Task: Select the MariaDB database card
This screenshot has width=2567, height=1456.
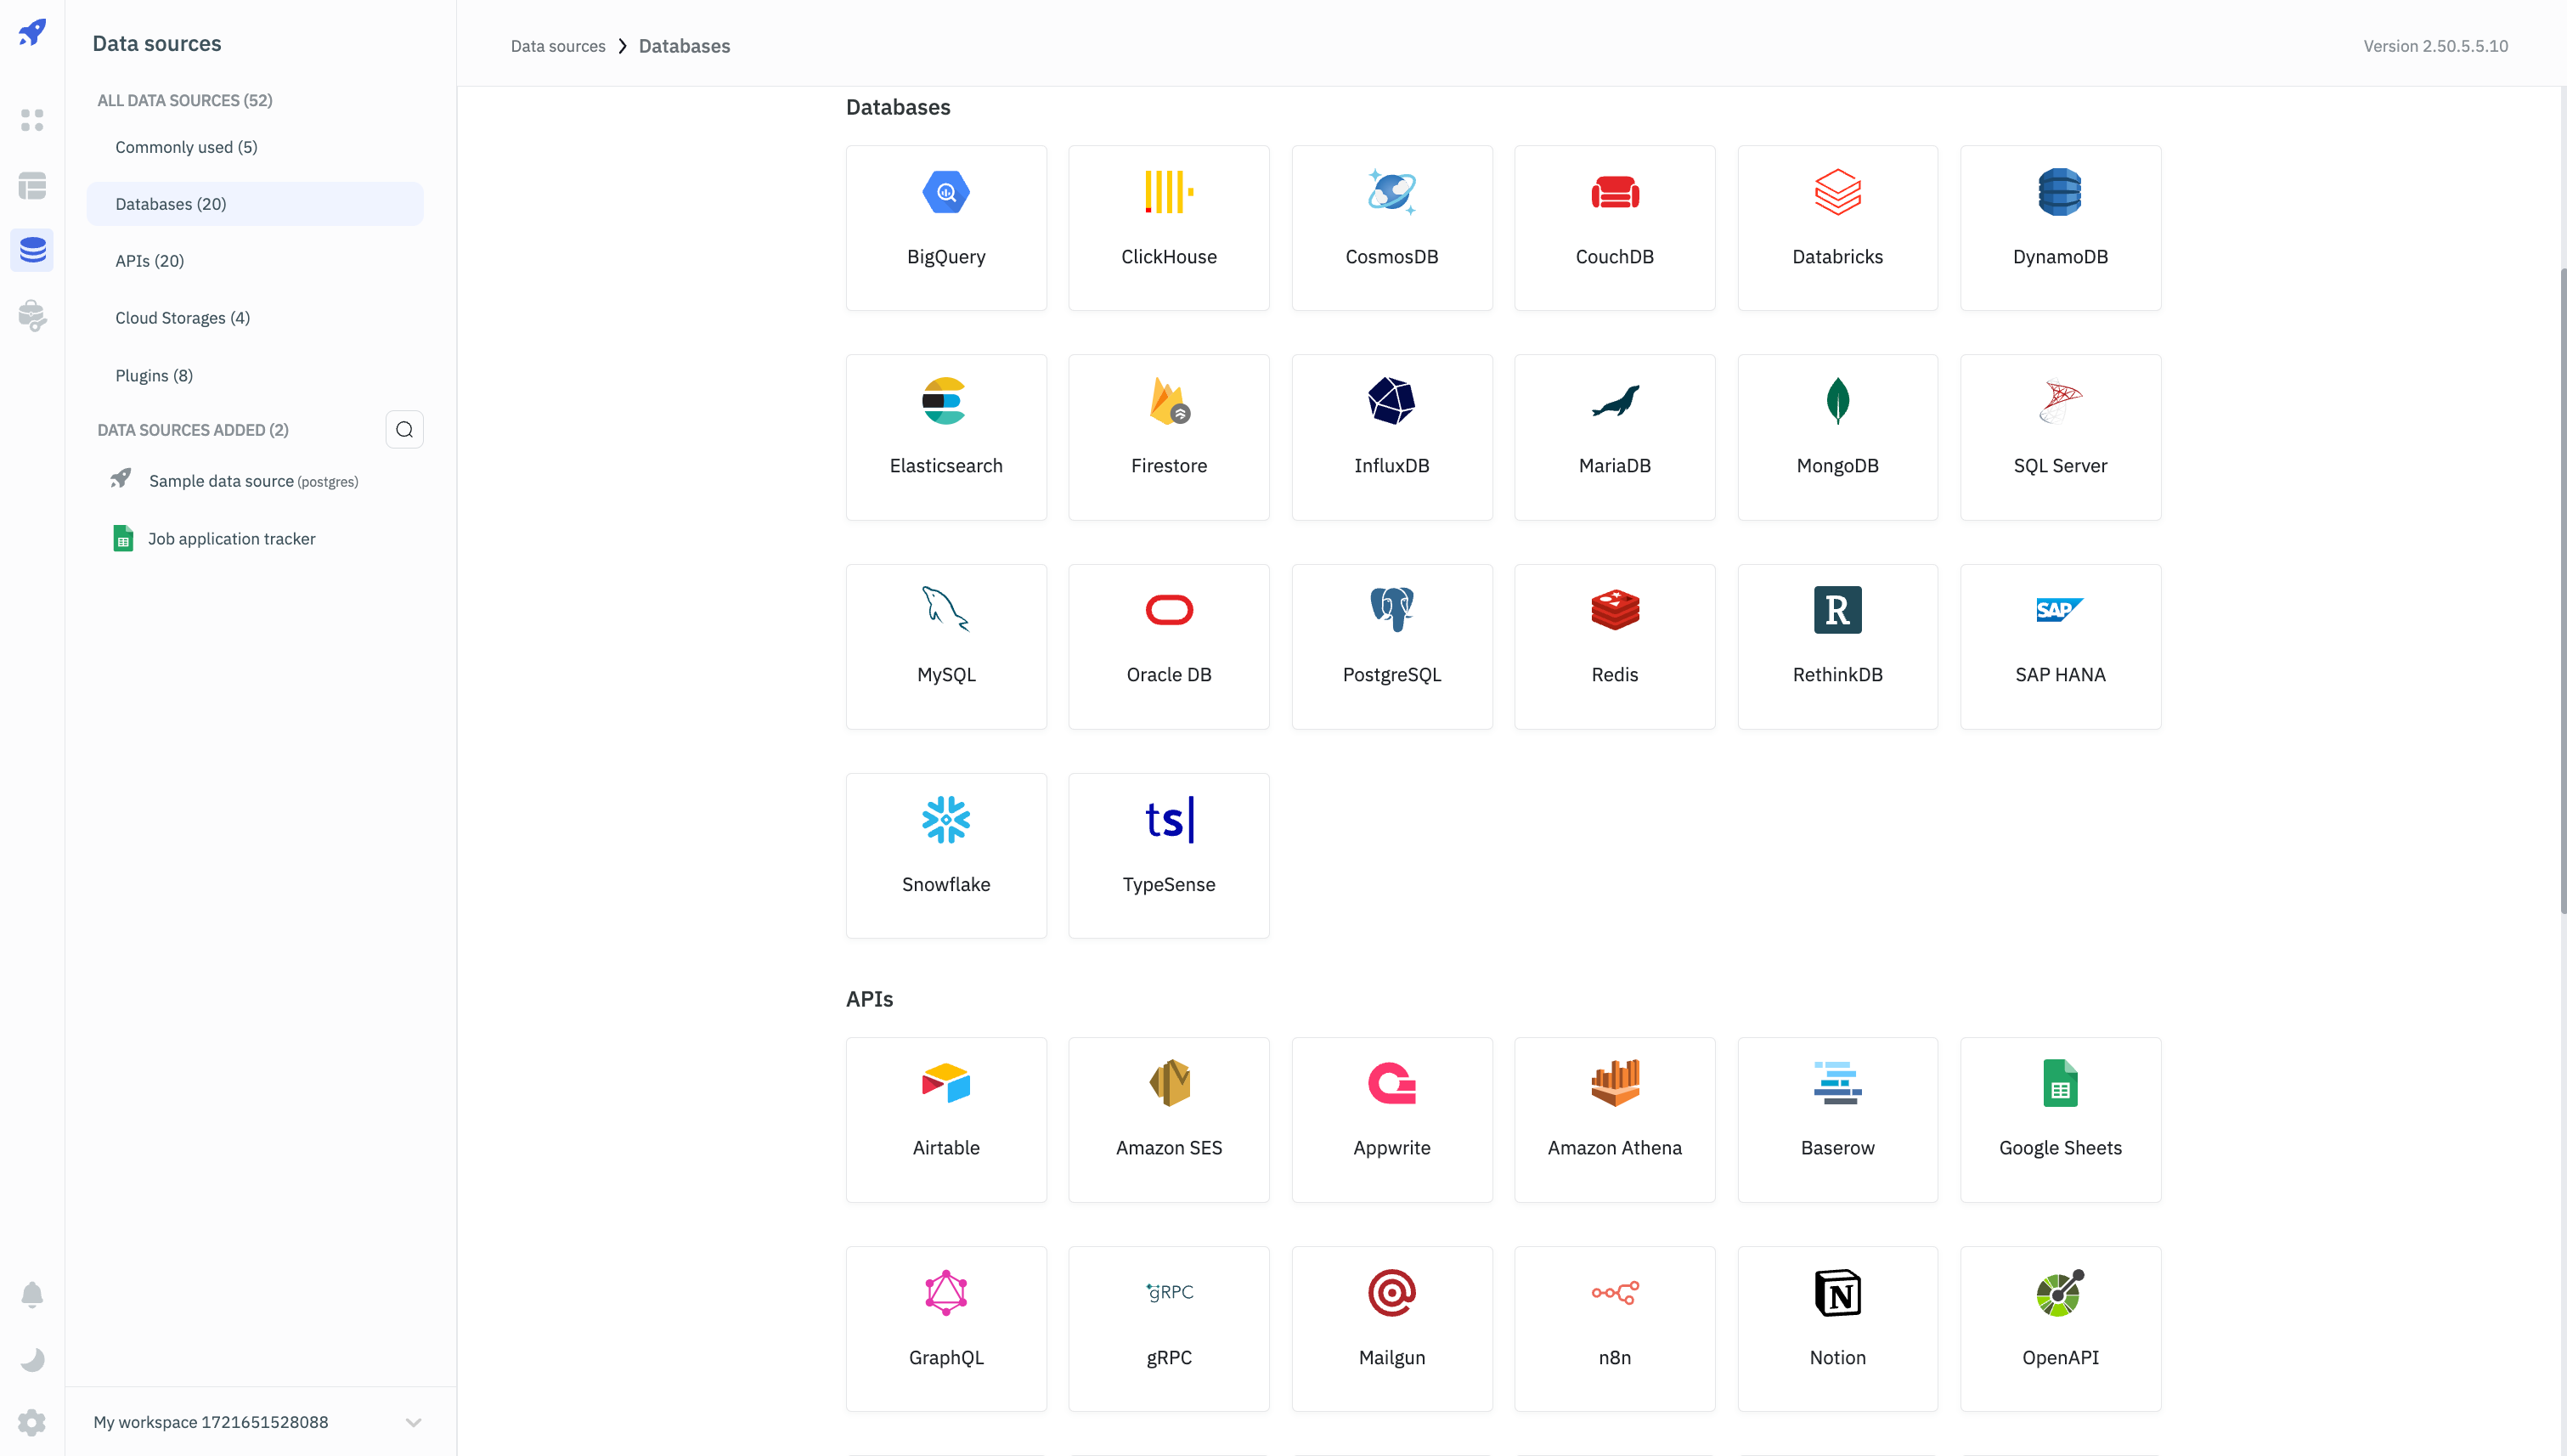Action: 1615,437
